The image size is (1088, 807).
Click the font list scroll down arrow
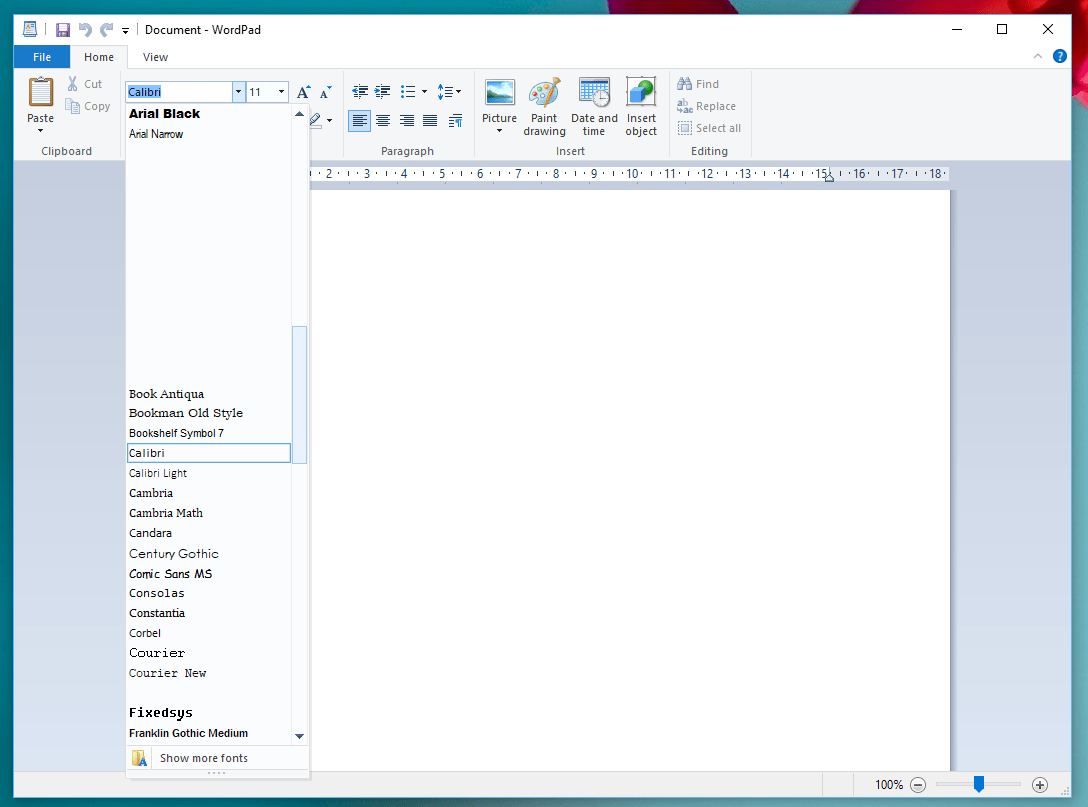[300, 736]
